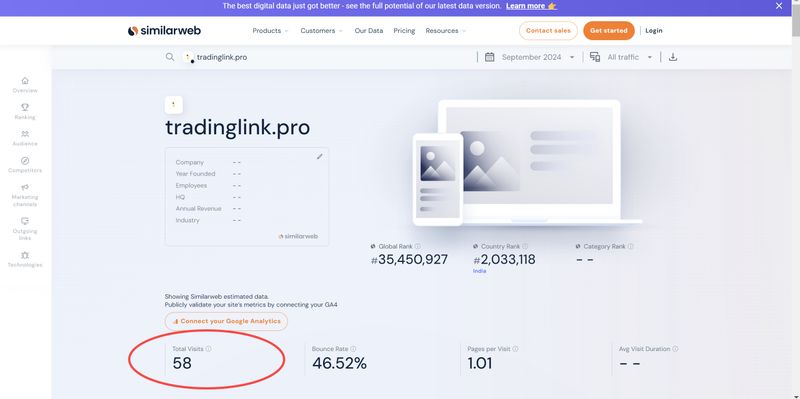Close the top announcement banner
This screenshot has height=399, width=800.
click(x=779, y=6)
